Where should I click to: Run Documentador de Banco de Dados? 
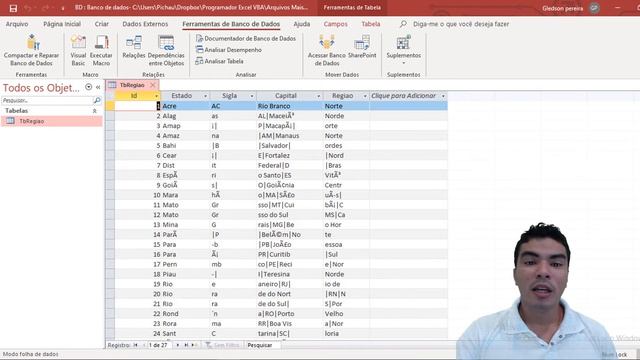246,38
